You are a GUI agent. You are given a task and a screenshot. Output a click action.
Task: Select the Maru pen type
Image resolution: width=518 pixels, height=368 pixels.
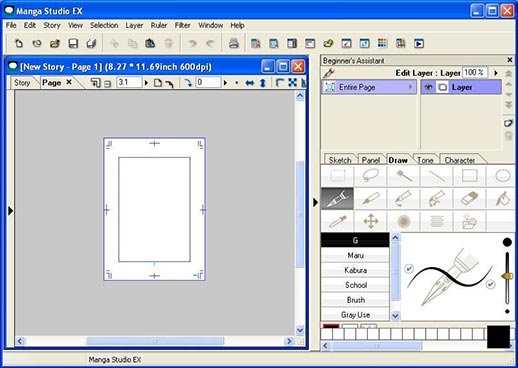(355, 255)
